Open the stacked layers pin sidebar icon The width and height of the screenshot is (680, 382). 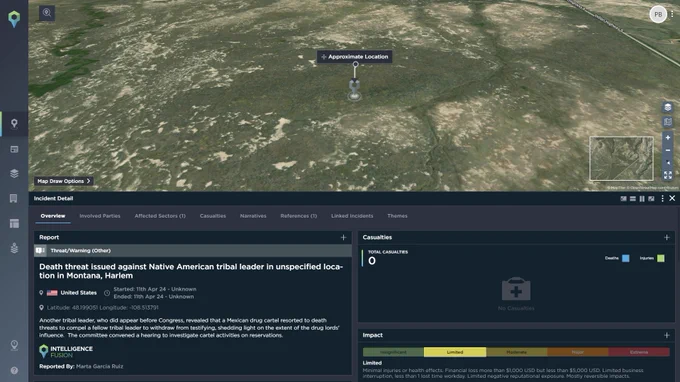pos(14,248)
